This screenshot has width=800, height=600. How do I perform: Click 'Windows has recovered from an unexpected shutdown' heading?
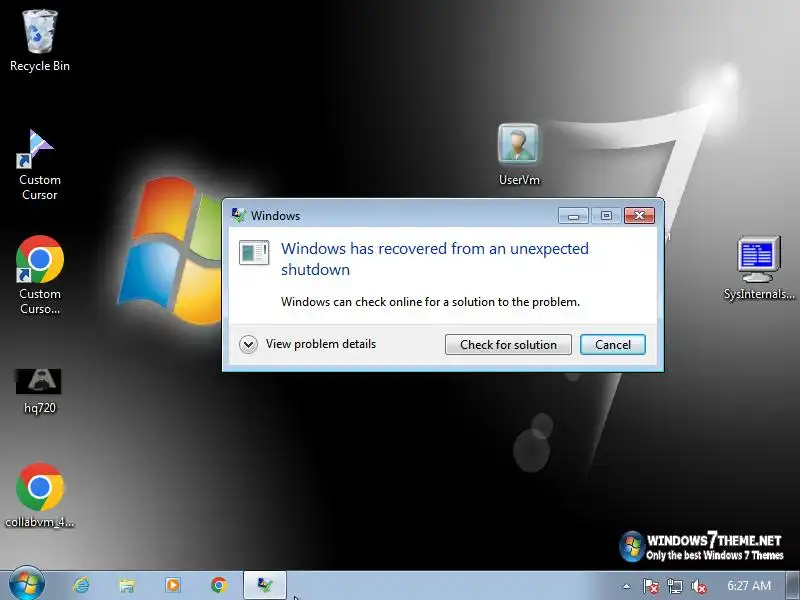[x=435, y=259]
